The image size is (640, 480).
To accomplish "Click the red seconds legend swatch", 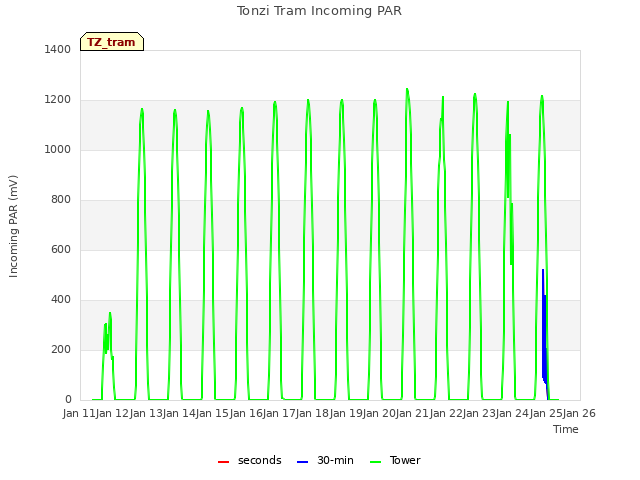I will pos(223,462).
